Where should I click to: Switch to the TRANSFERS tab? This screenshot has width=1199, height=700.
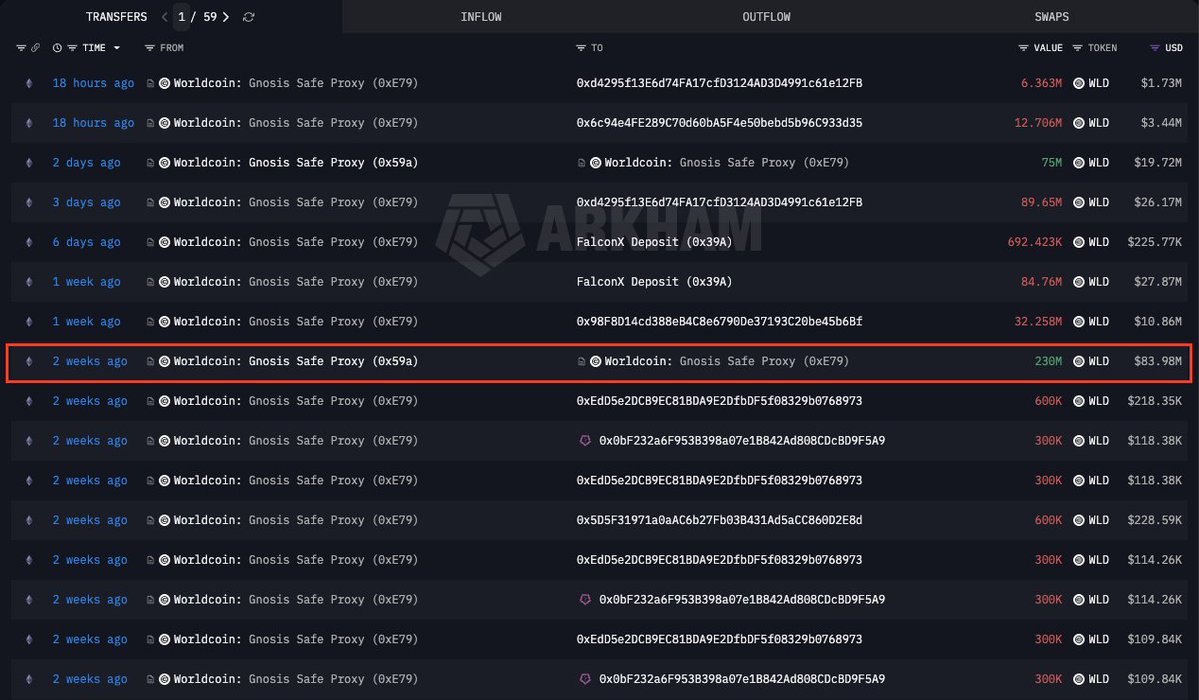coord(116,17)
